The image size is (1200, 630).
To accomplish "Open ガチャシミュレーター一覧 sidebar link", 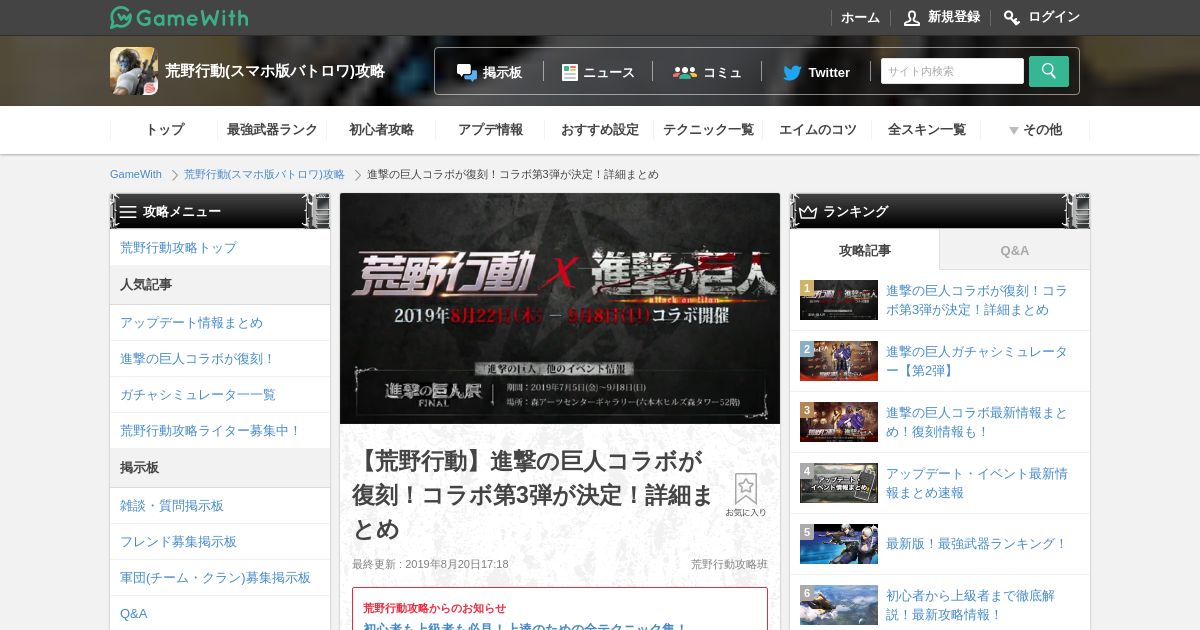I will point(220,395).
